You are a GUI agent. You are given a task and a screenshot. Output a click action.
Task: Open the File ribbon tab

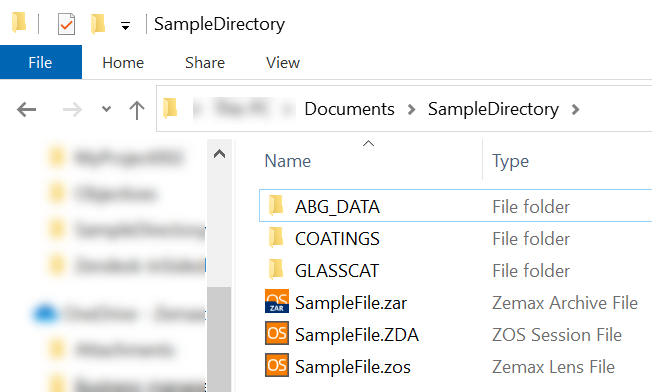pos(41,62)
